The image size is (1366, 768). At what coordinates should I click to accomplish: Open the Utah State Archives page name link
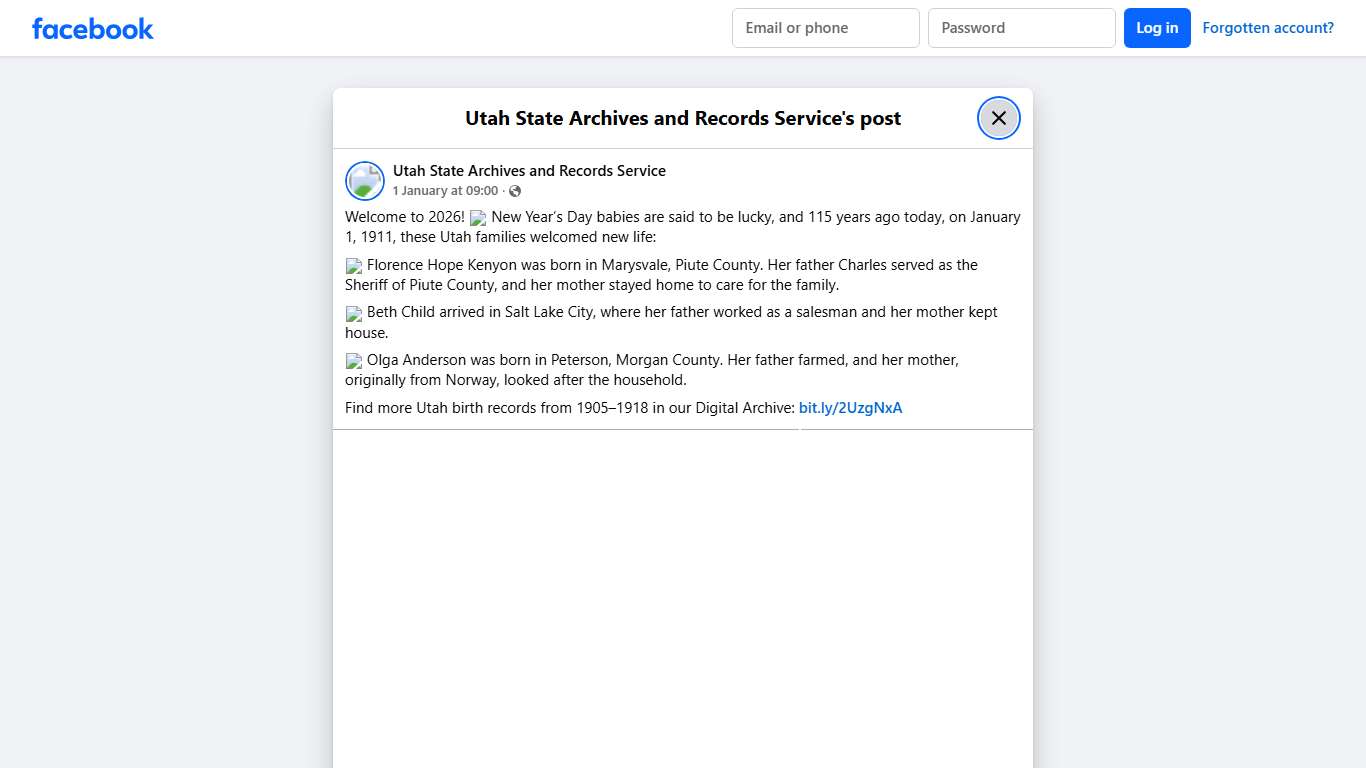pos(529,171)
